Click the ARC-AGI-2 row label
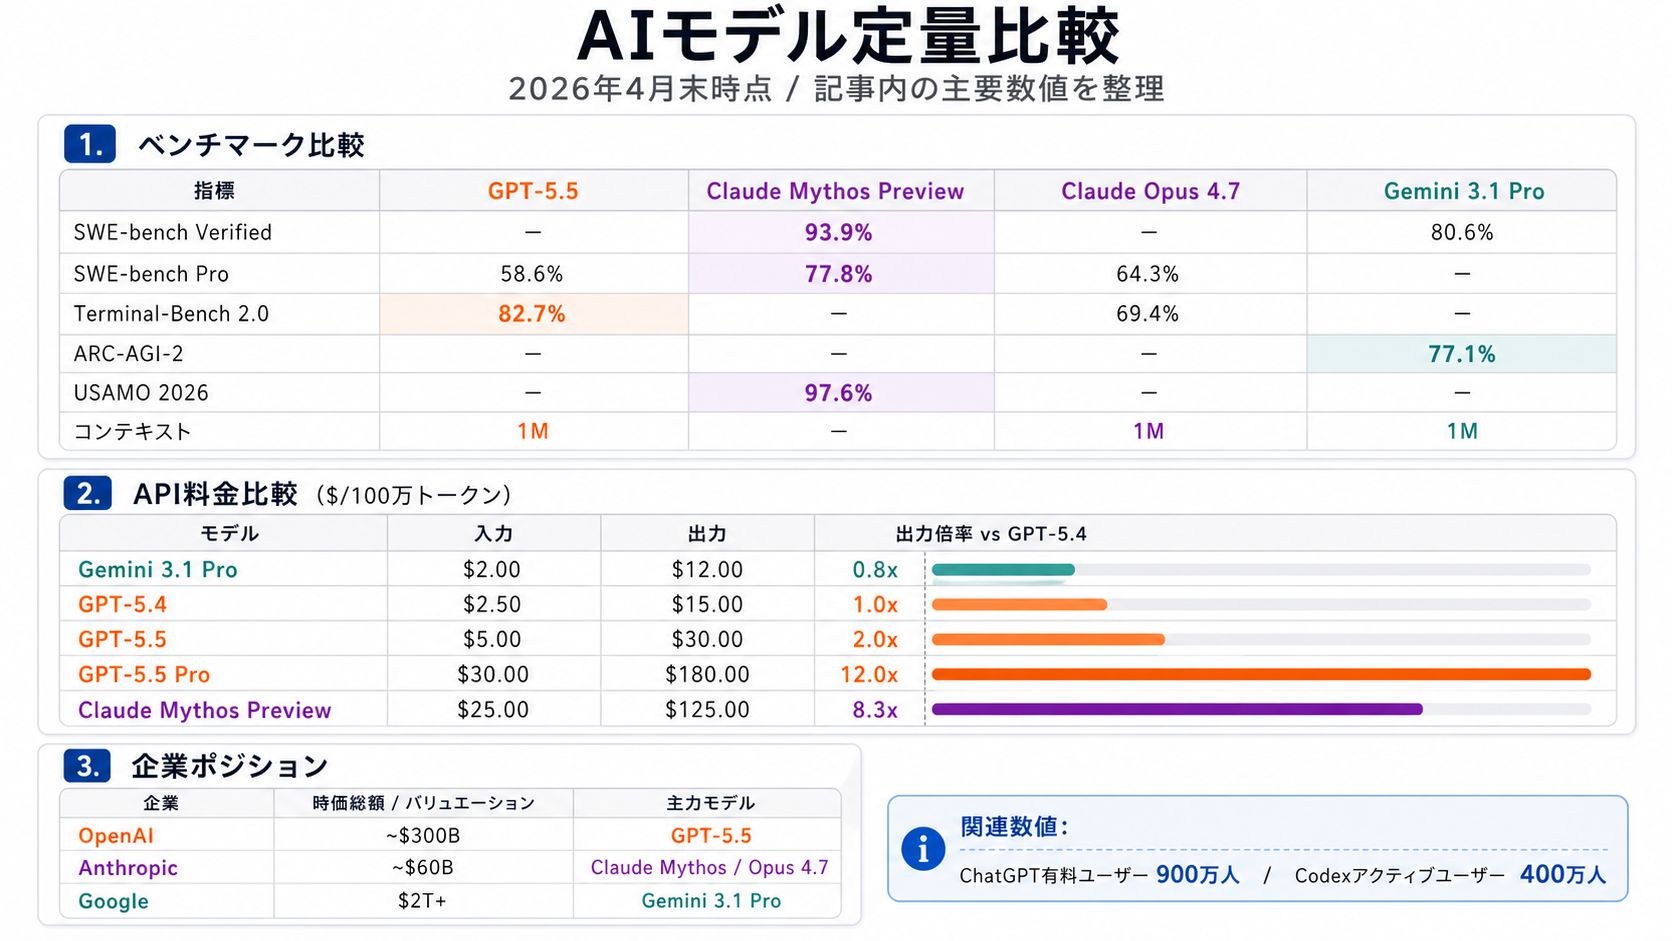The width and height of the screenshot is (1672, 941). click(x=129, y=354)
